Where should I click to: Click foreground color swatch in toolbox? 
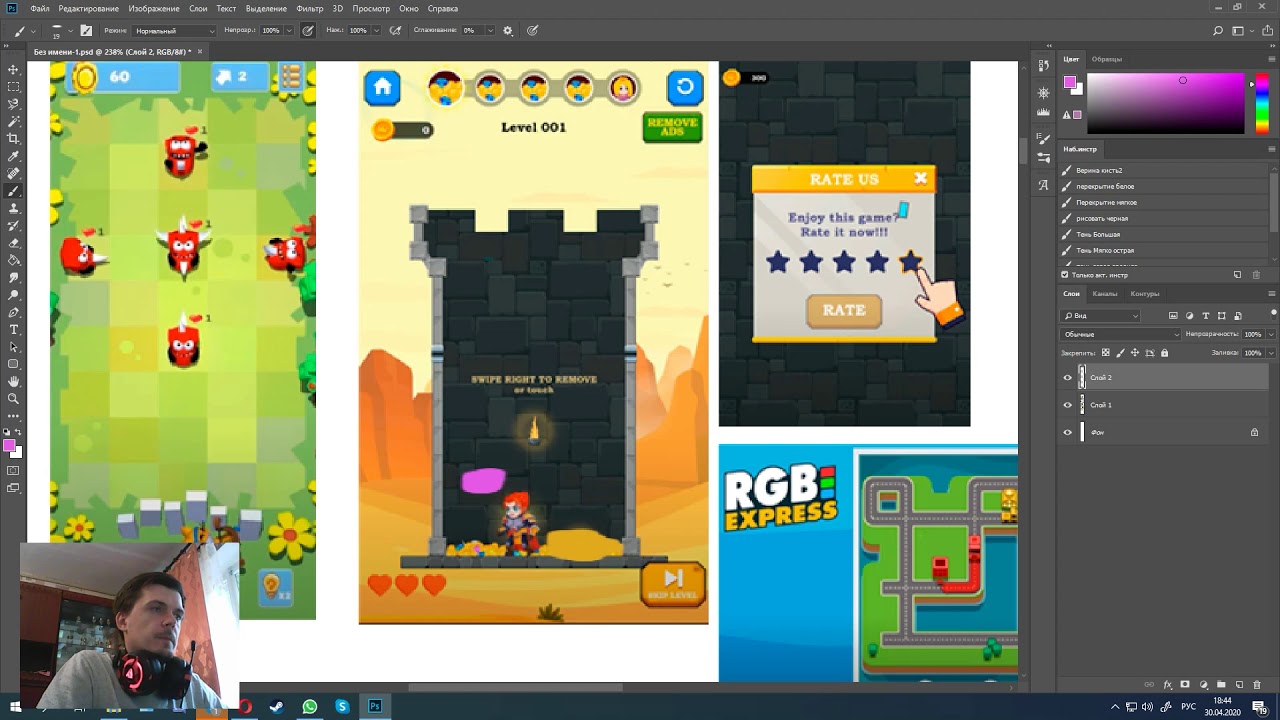(x=9, y=445)
